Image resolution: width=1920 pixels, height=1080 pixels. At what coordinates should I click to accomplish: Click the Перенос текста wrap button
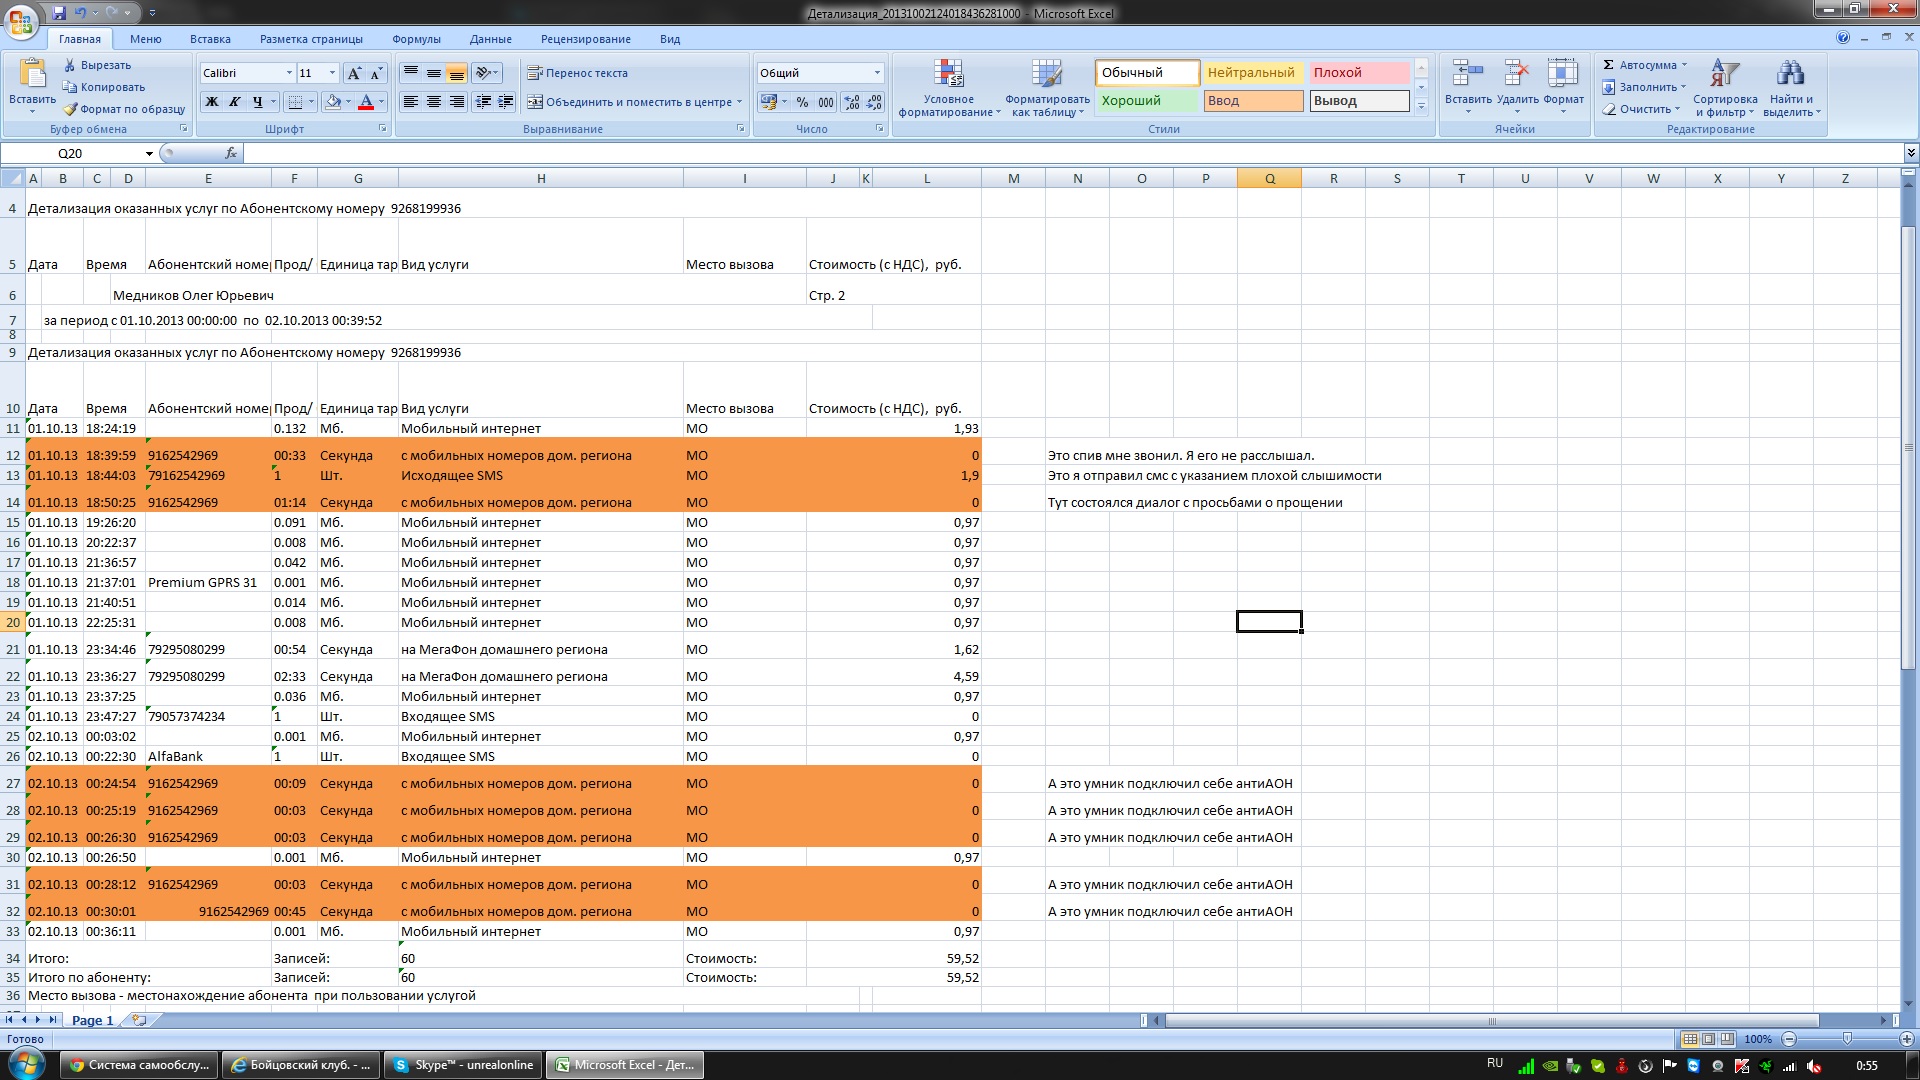tap(578, 73)
